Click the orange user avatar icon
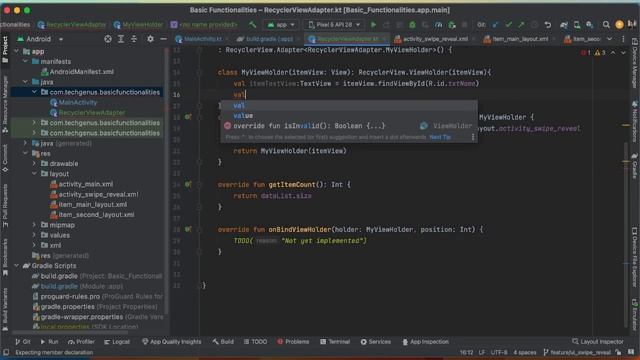Screen dimensions: 640x360 pyautogui.click(x=619, y=24)
